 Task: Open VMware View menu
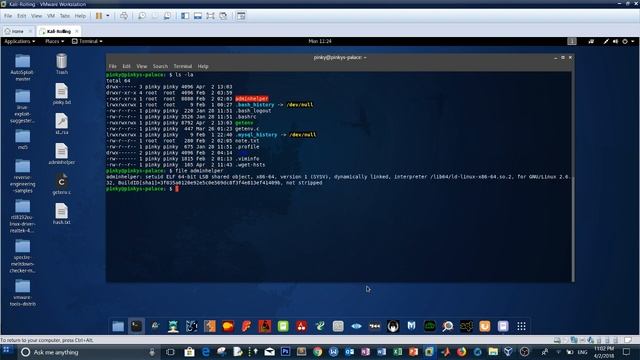coord(36,16)
